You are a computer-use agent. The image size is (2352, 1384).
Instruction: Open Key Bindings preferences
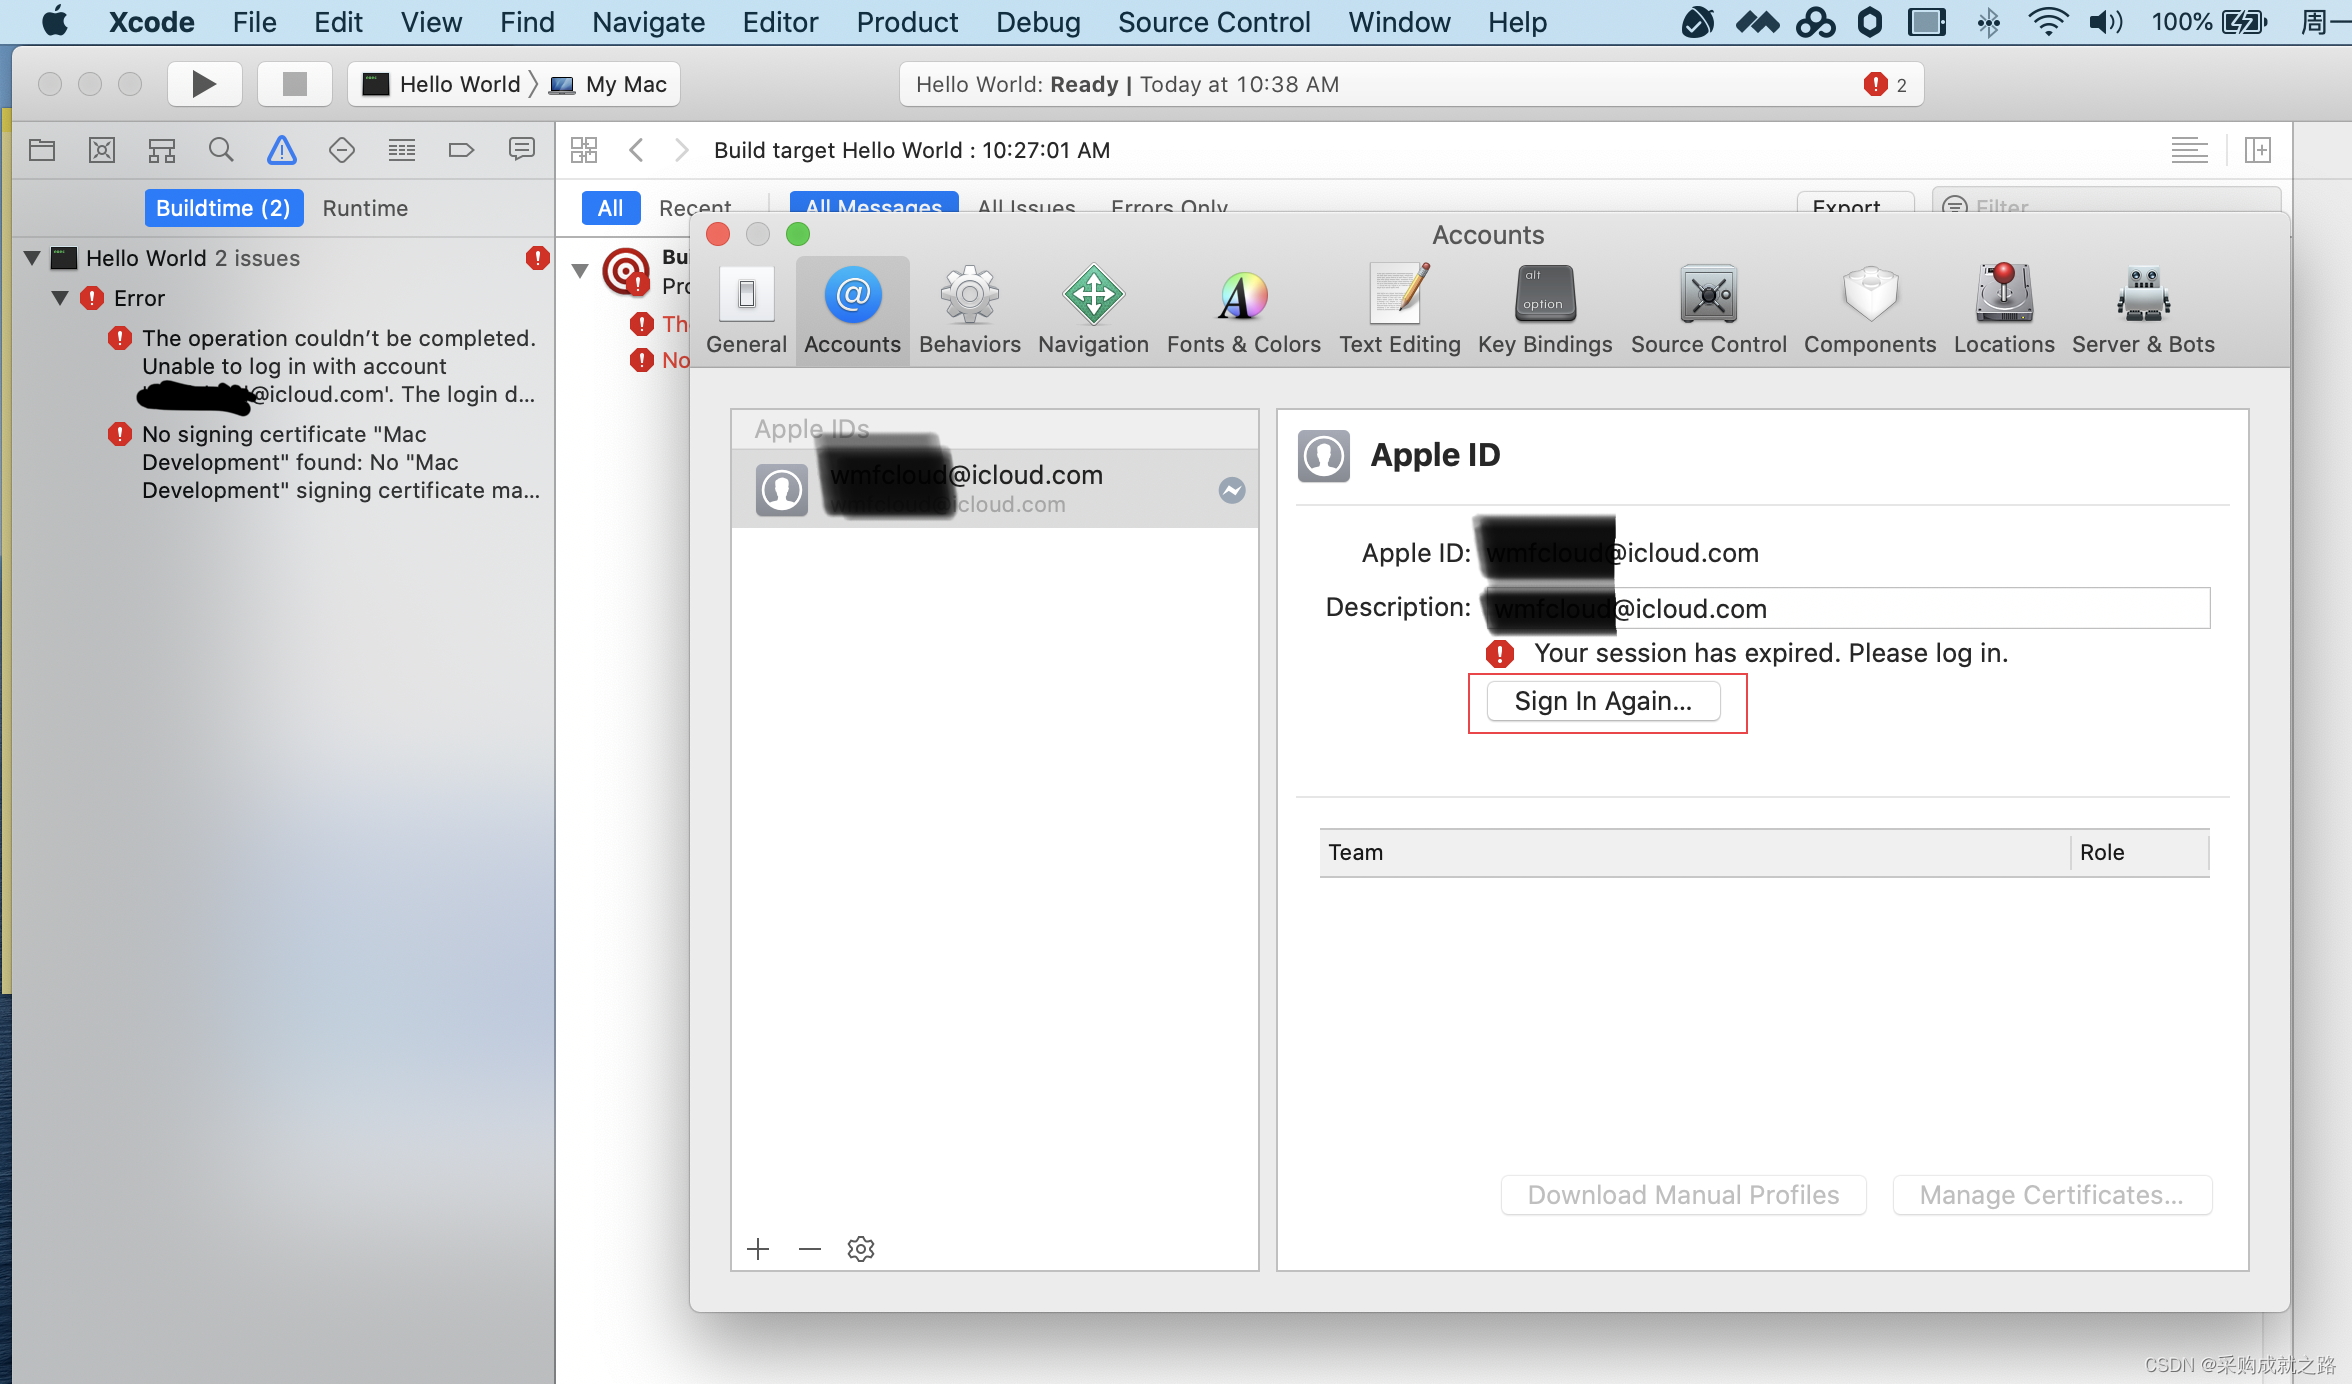(x=1545, y=310)
